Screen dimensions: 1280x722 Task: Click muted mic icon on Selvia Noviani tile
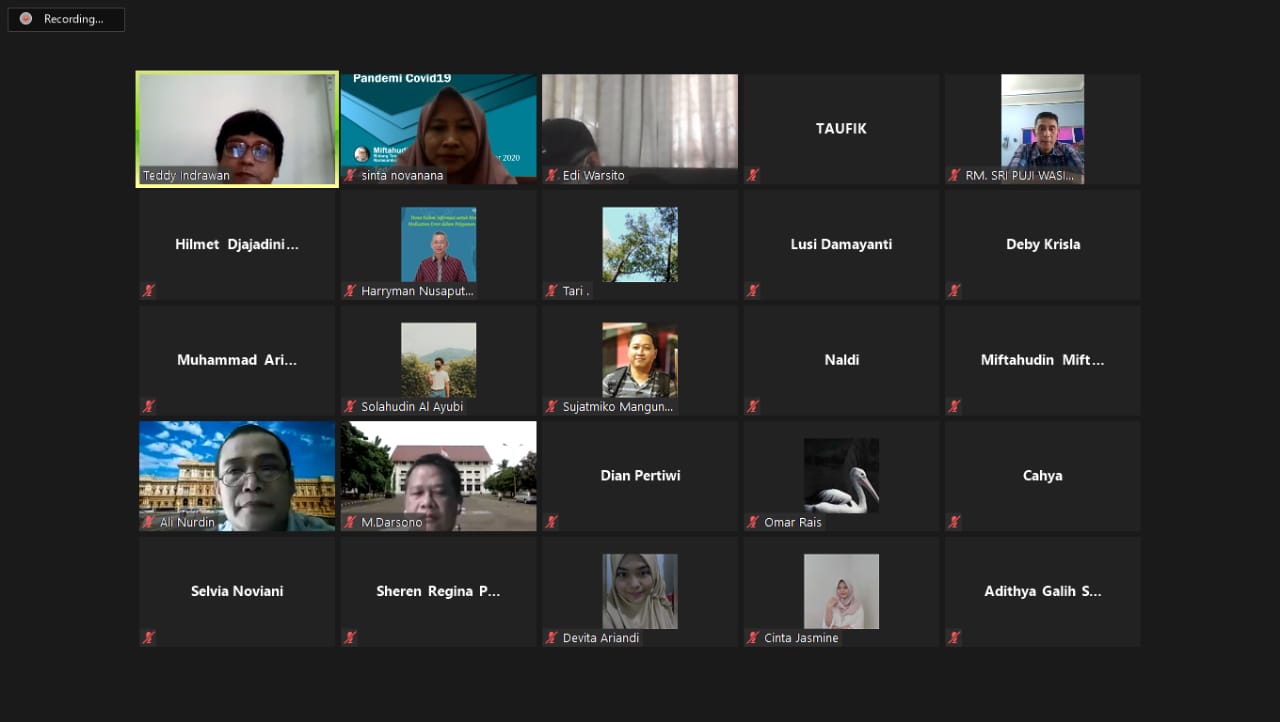pyautogui.click(x=148, y=638)
